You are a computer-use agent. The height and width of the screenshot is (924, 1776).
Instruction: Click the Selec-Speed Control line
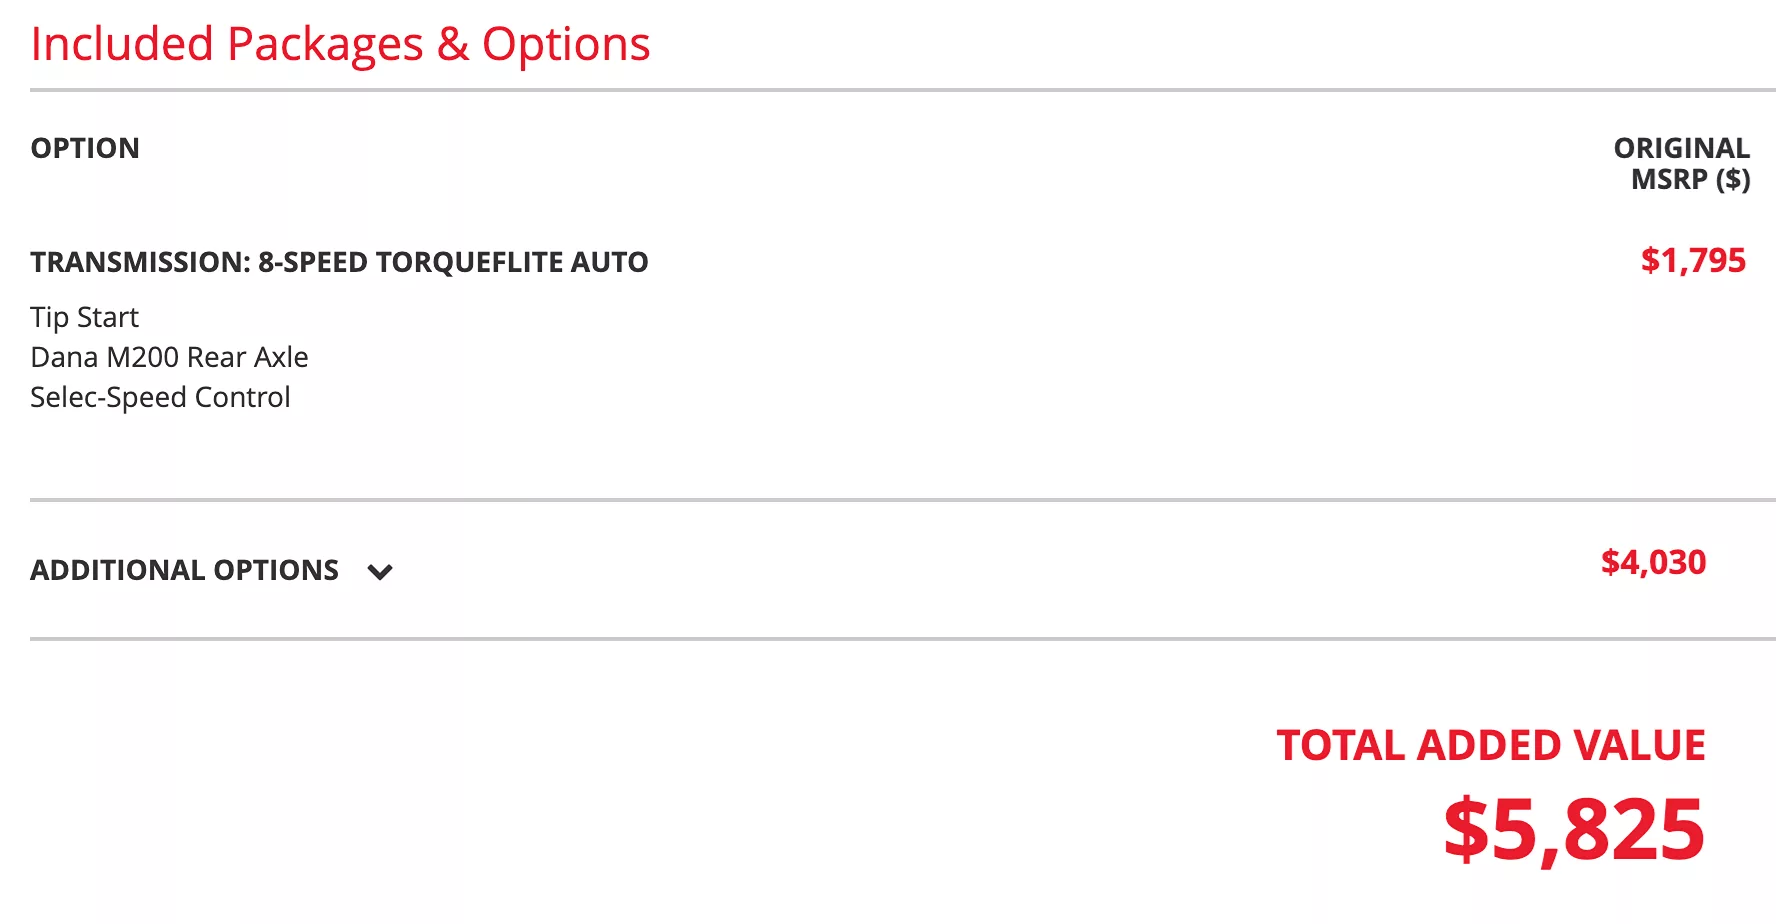coord(161,397)
